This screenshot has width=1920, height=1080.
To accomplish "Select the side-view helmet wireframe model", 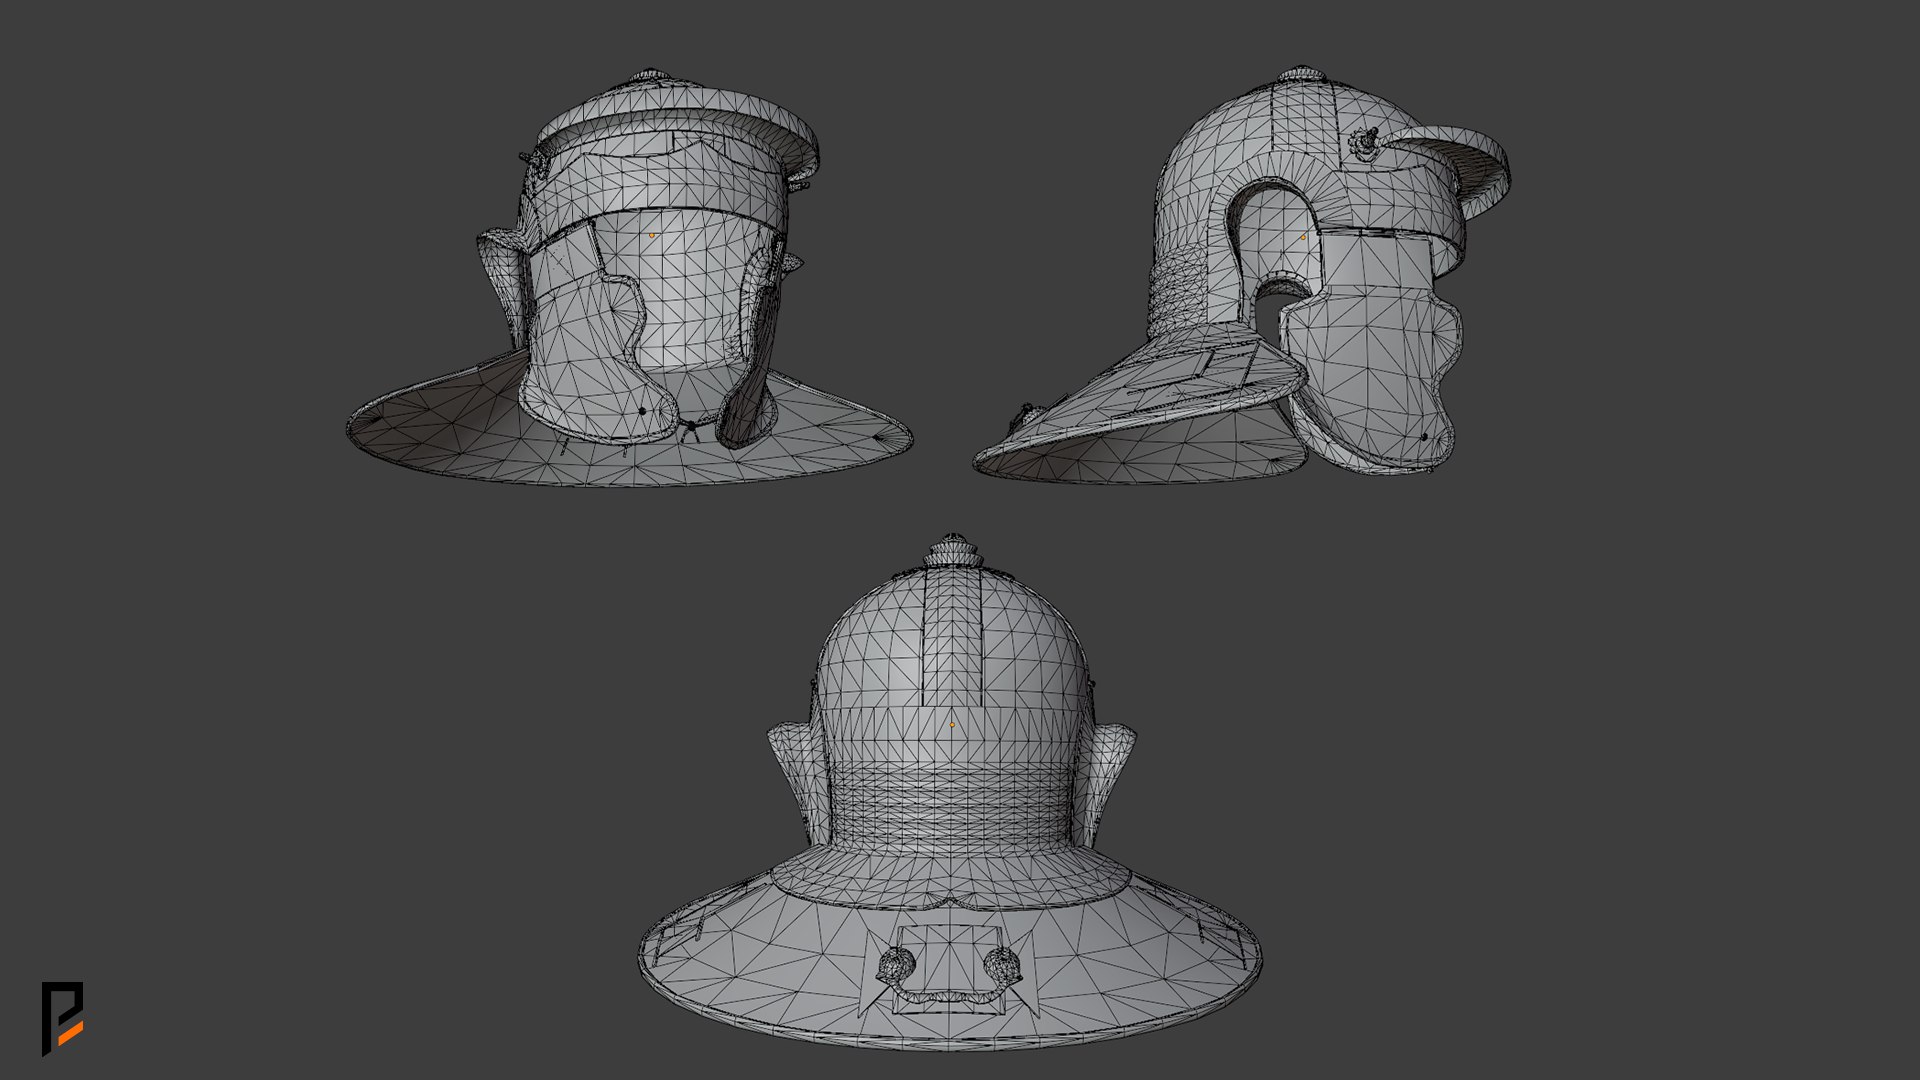I will (x=1241, y=275).
